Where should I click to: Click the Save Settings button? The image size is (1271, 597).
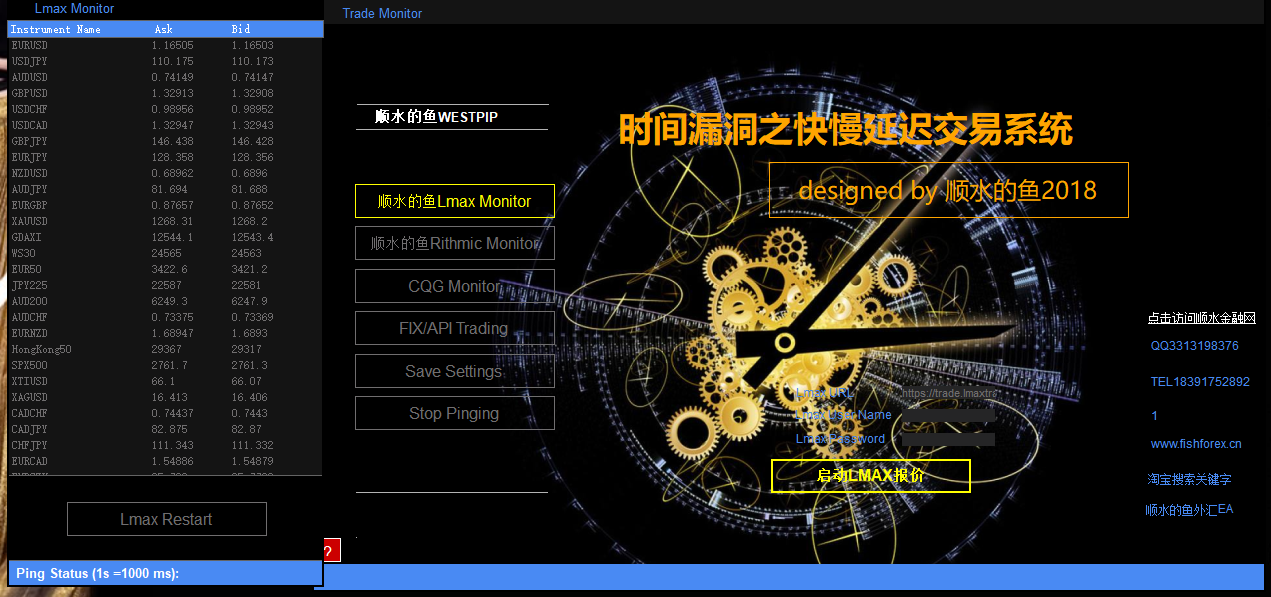click(x=454, y=371)
